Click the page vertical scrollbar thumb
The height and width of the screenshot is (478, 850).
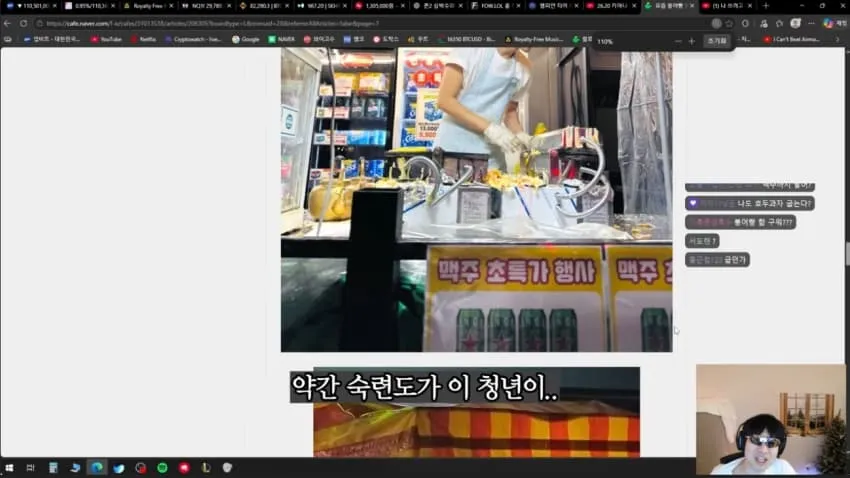pyautogui.click(x=847, y=255)
